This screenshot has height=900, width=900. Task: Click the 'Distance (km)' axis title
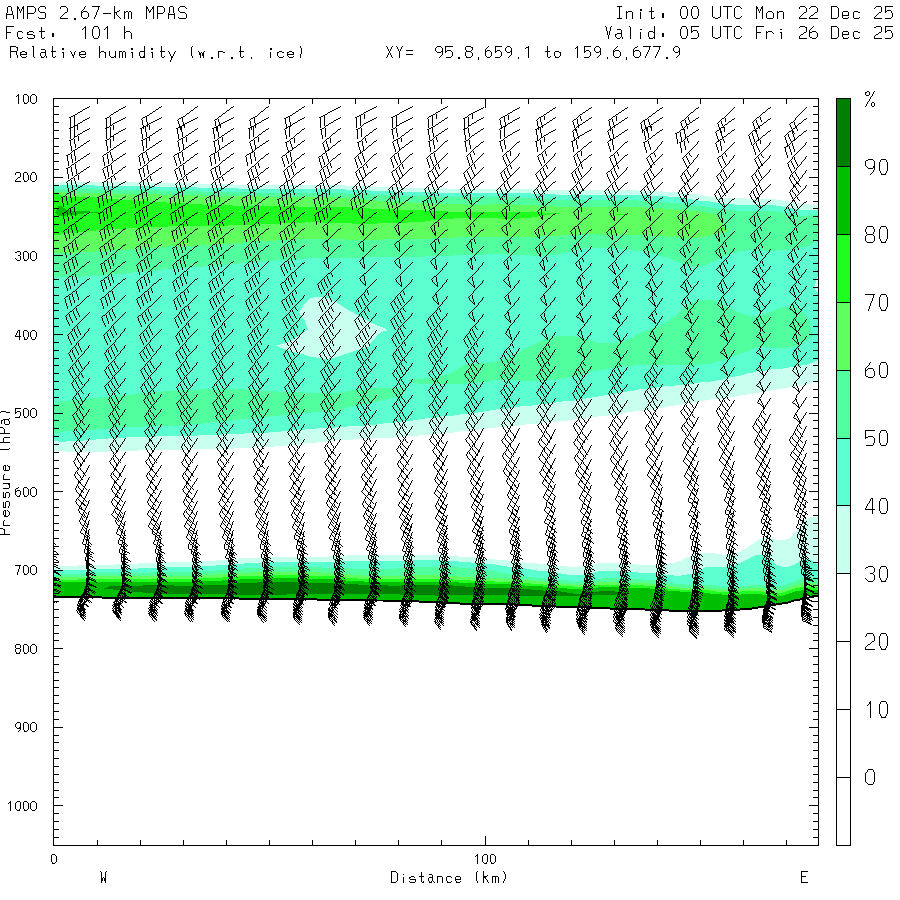(x=449, y=878)
